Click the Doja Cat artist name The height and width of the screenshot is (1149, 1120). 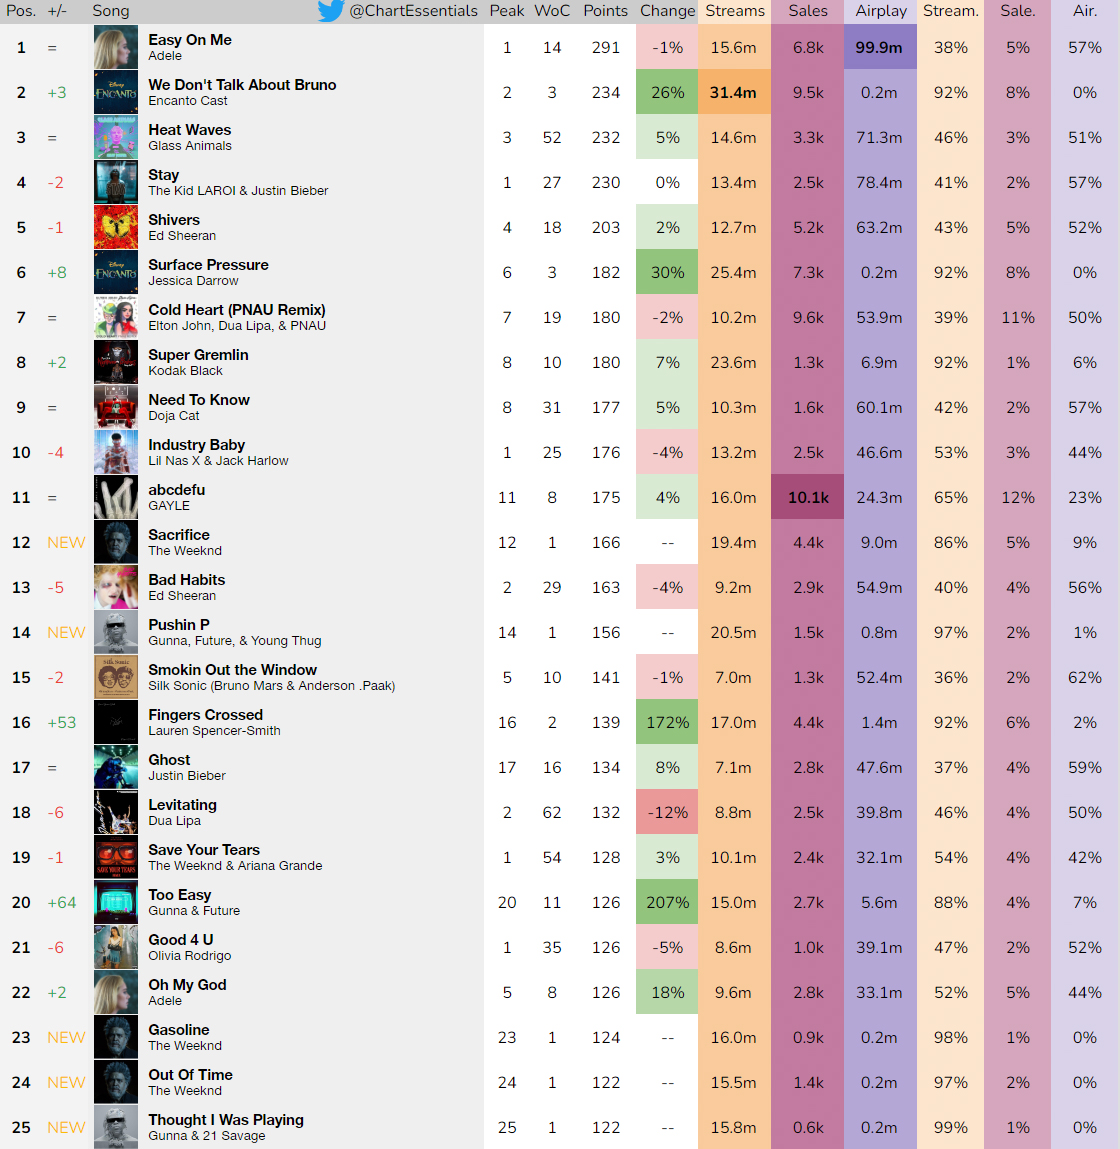pyautogui.click(x=174, y=415)
